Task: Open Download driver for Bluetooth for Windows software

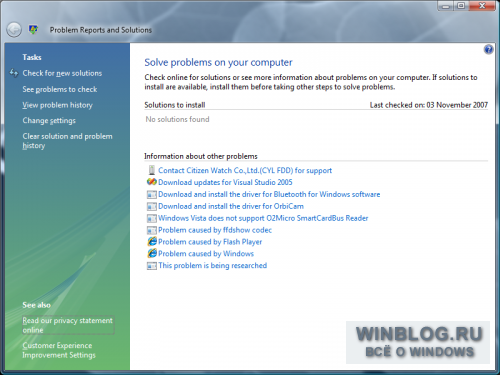Action: coord(269,194)
